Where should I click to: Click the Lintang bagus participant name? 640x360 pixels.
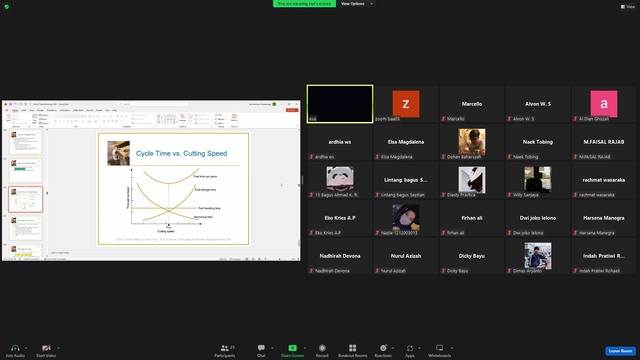406,180
